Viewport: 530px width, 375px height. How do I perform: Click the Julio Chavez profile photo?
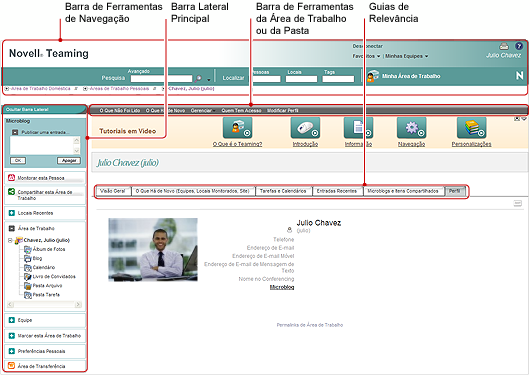(x=153, y=250)
